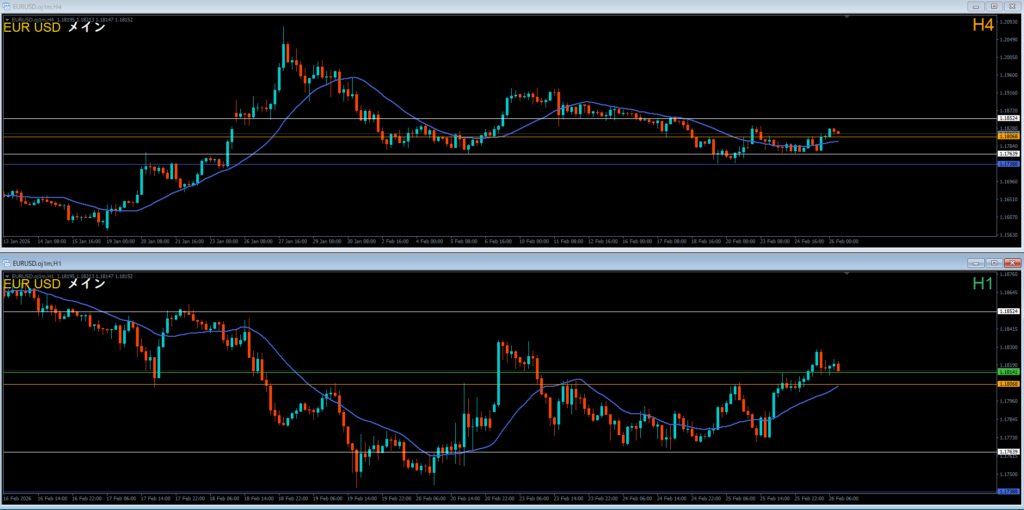Click the green H1 timeframe label
Image resolution: width=1024 pixels, height=510 pixels.
tap(983, 283)
